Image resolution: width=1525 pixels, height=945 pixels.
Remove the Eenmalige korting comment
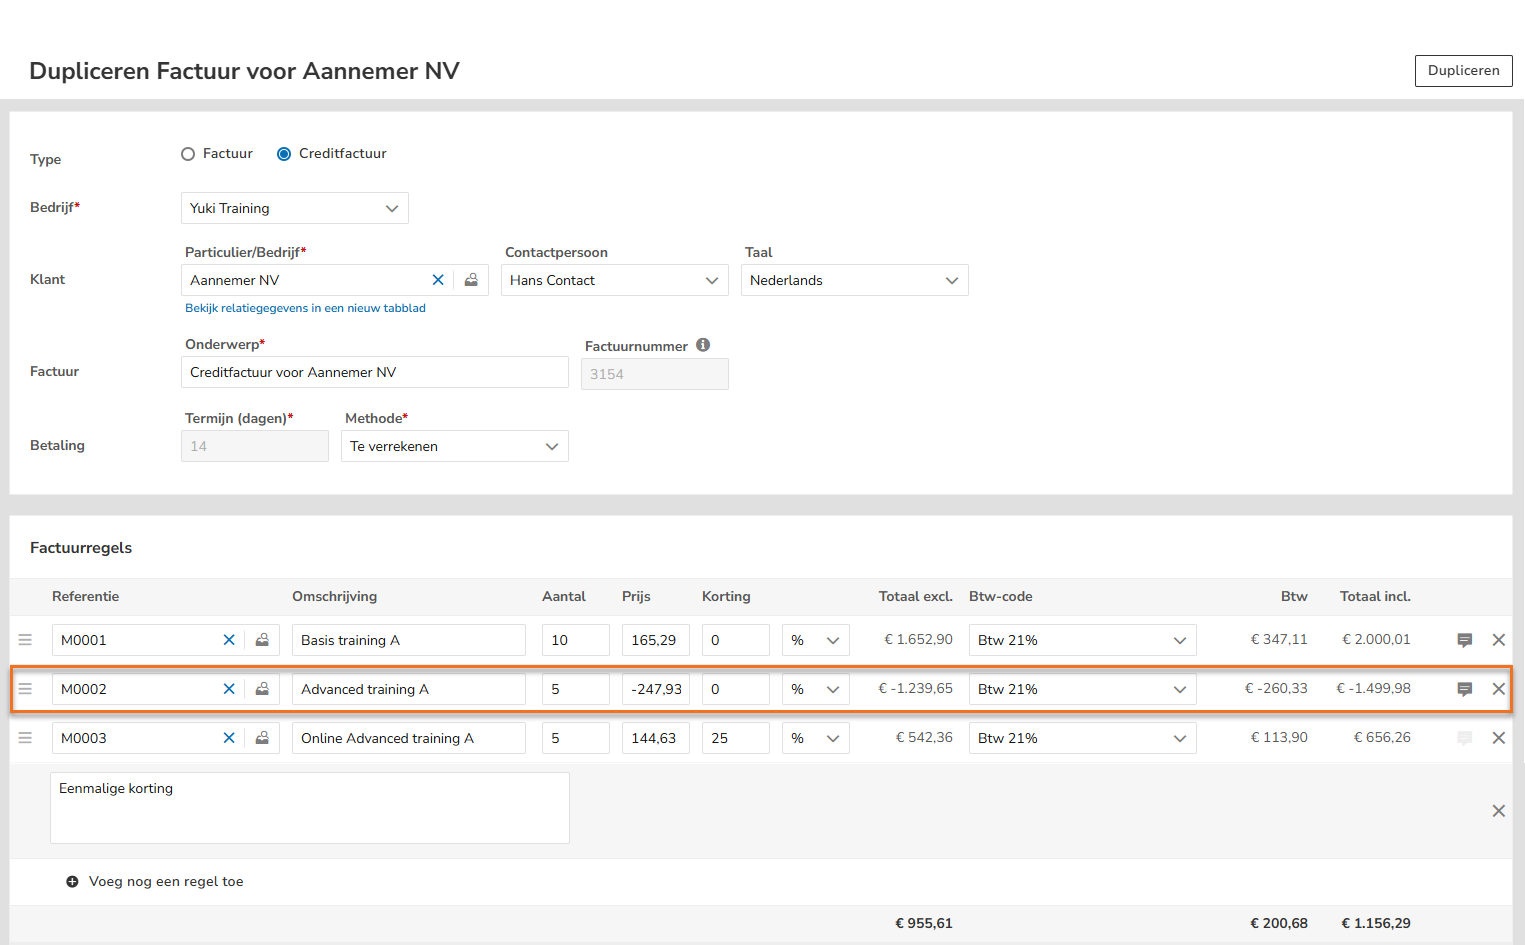1499,811
